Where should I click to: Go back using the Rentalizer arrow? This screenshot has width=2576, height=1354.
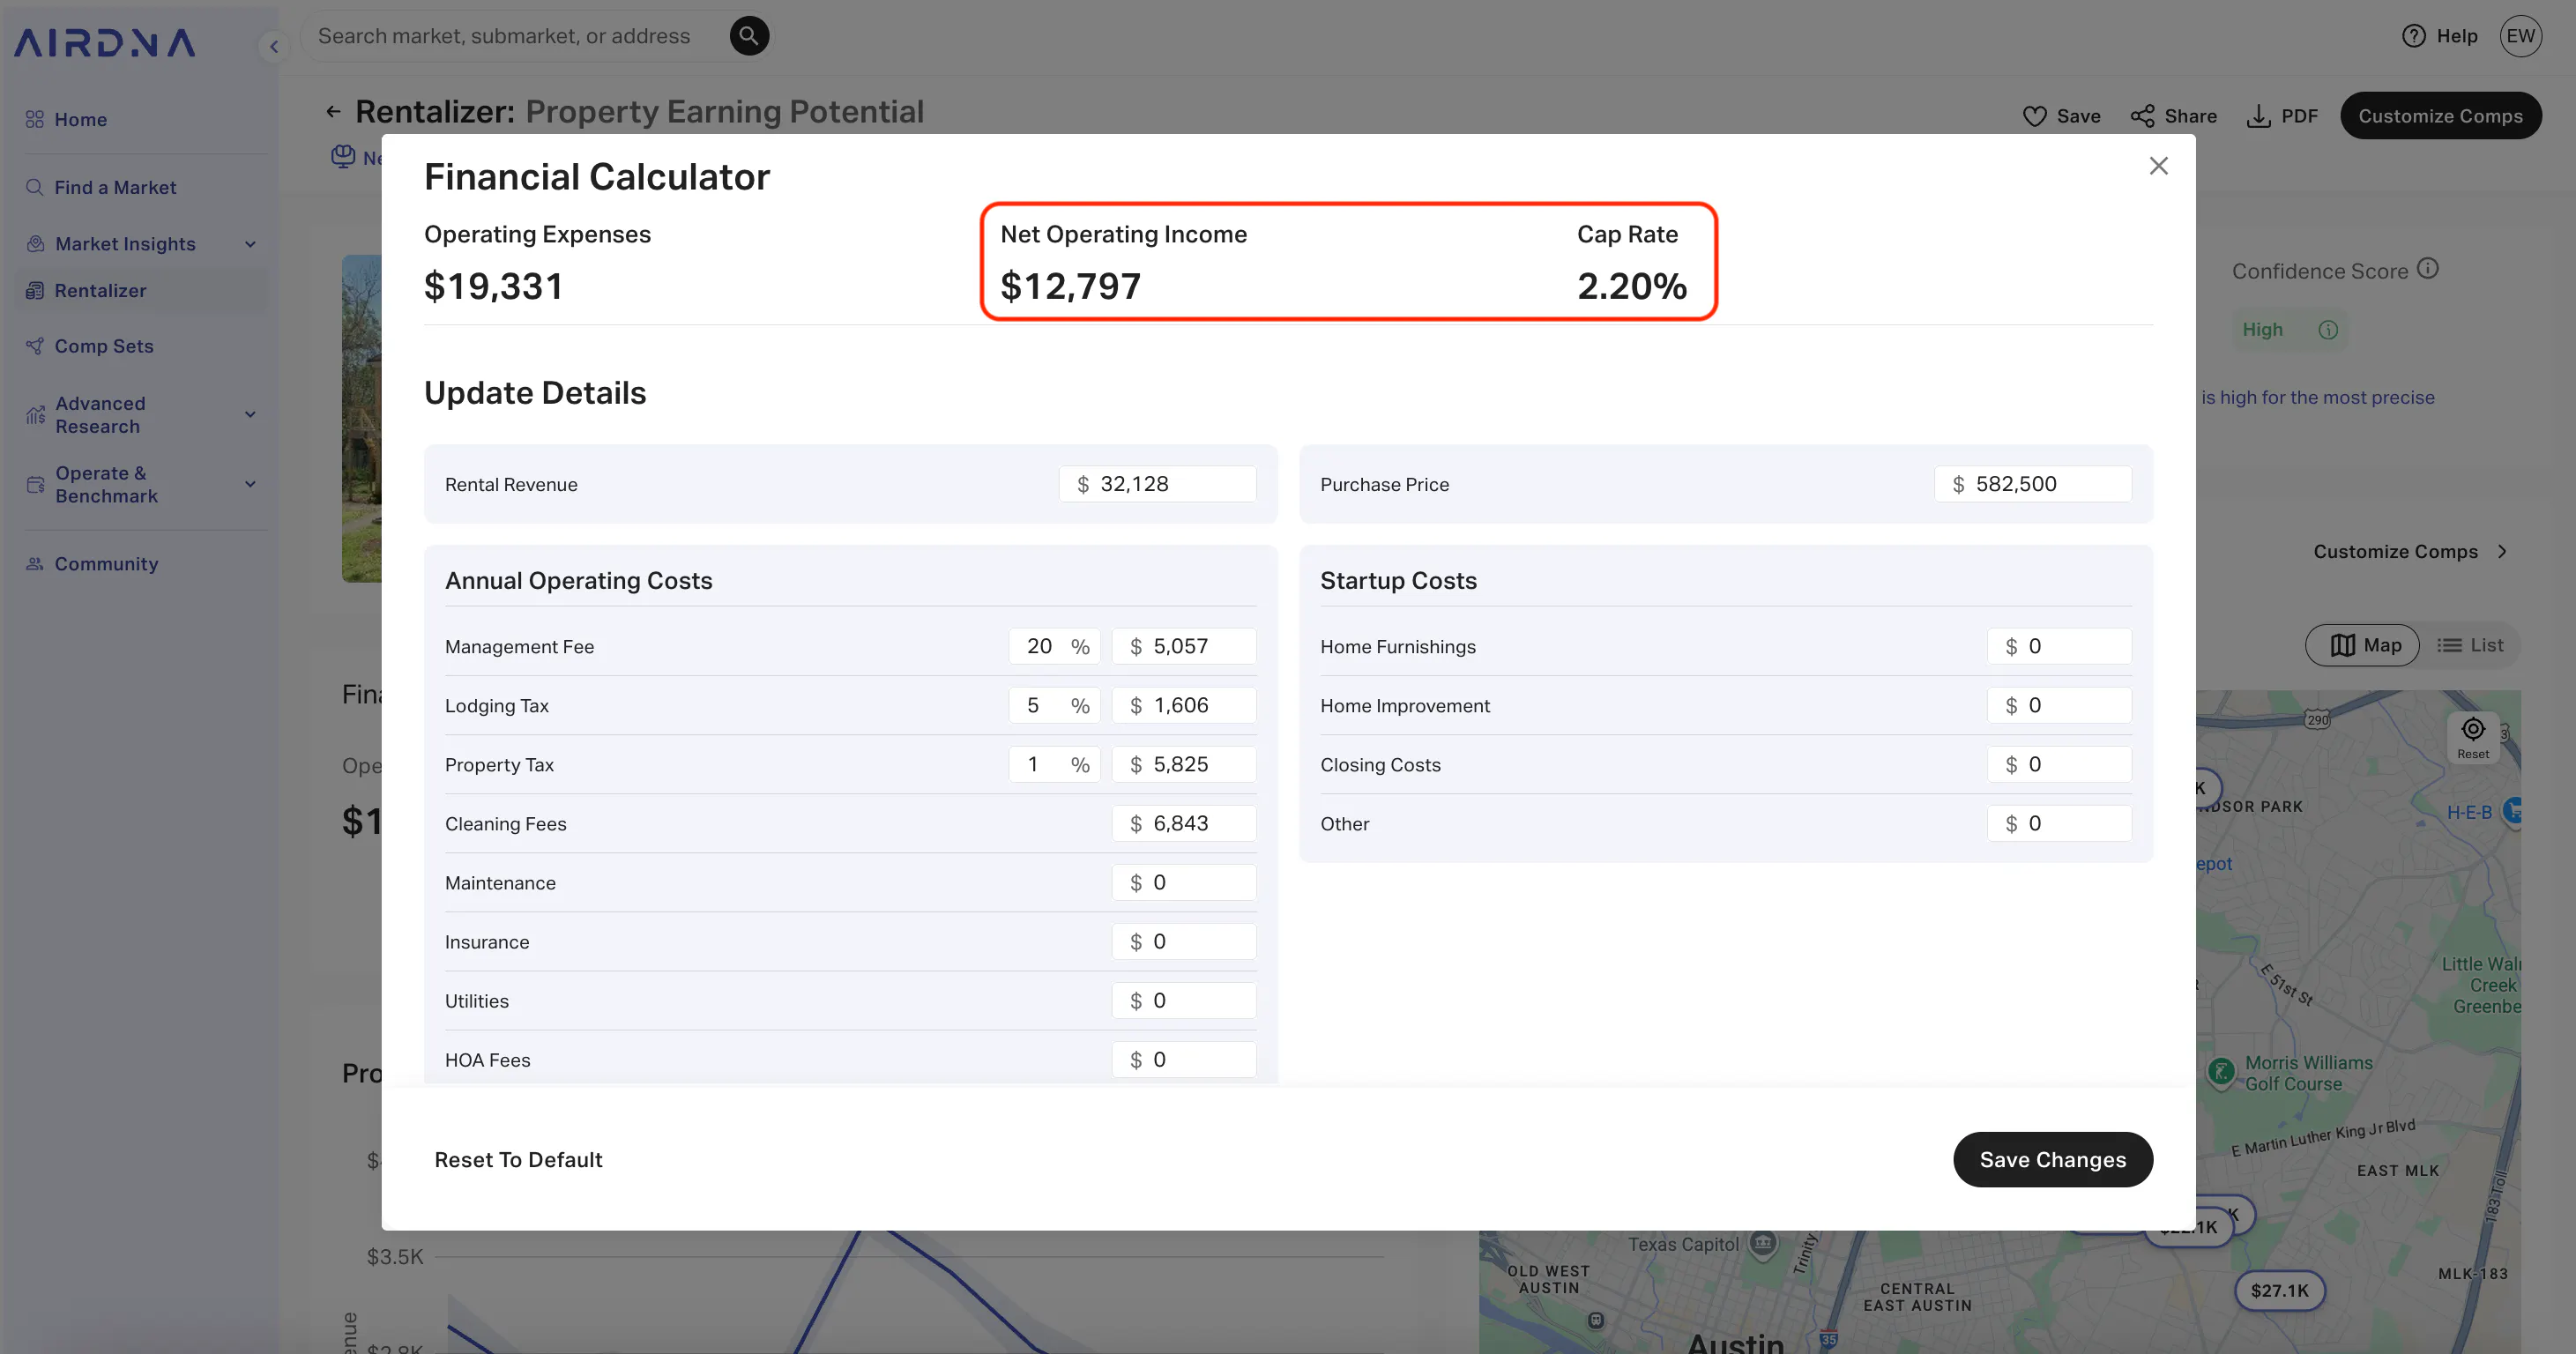pyautogui.click(x=333, y=112)
